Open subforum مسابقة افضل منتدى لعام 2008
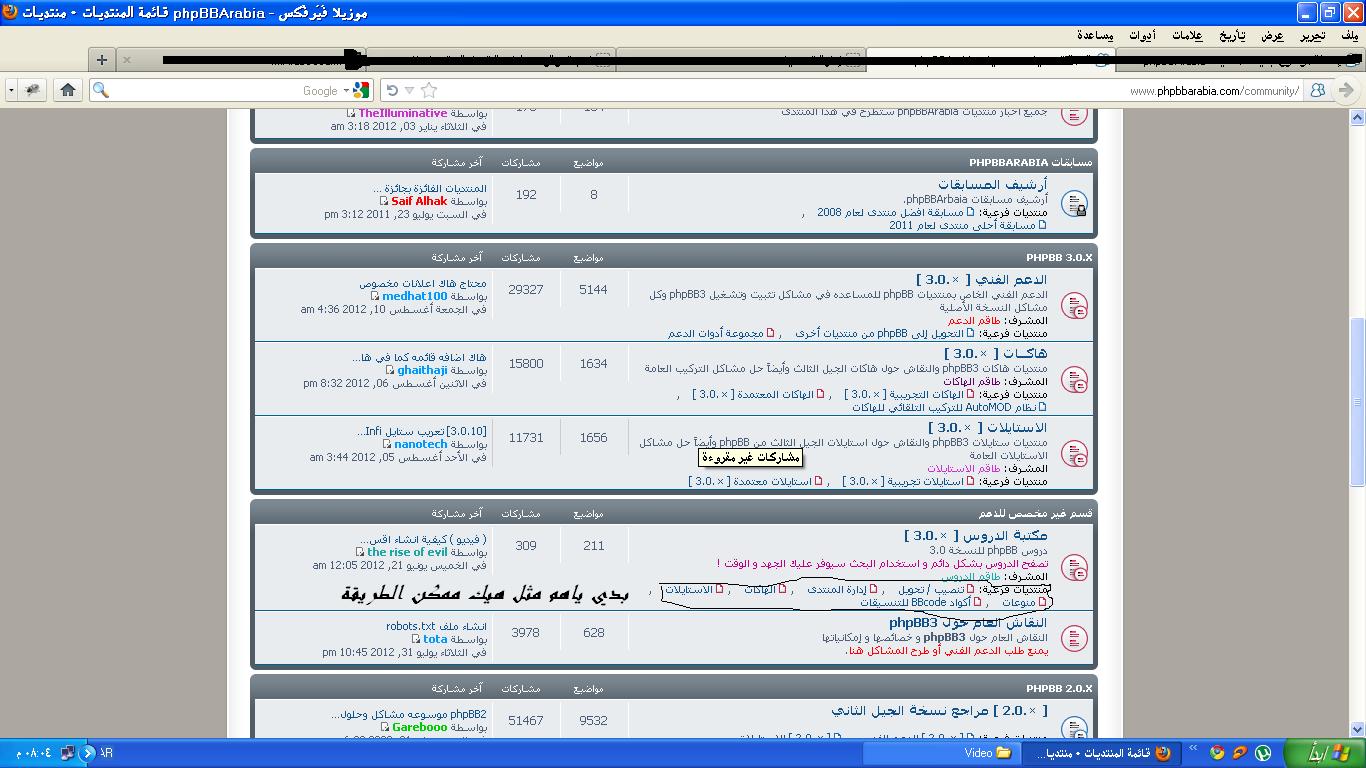This screenshot has height=768, width=1366. (x=890, y=212)
